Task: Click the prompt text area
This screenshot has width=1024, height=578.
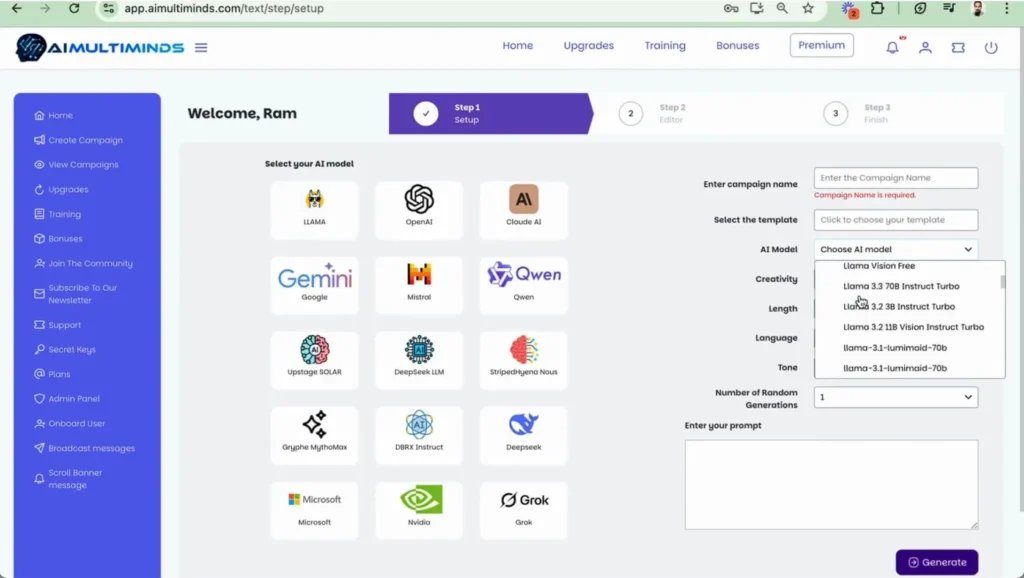Action: tap(831, 485)
